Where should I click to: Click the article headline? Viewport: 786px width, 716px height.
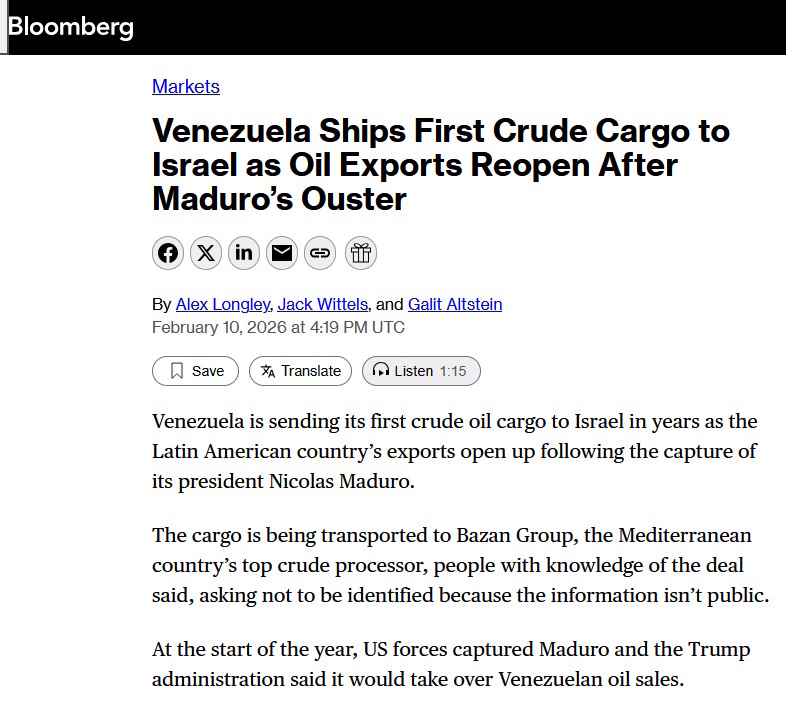440,165
